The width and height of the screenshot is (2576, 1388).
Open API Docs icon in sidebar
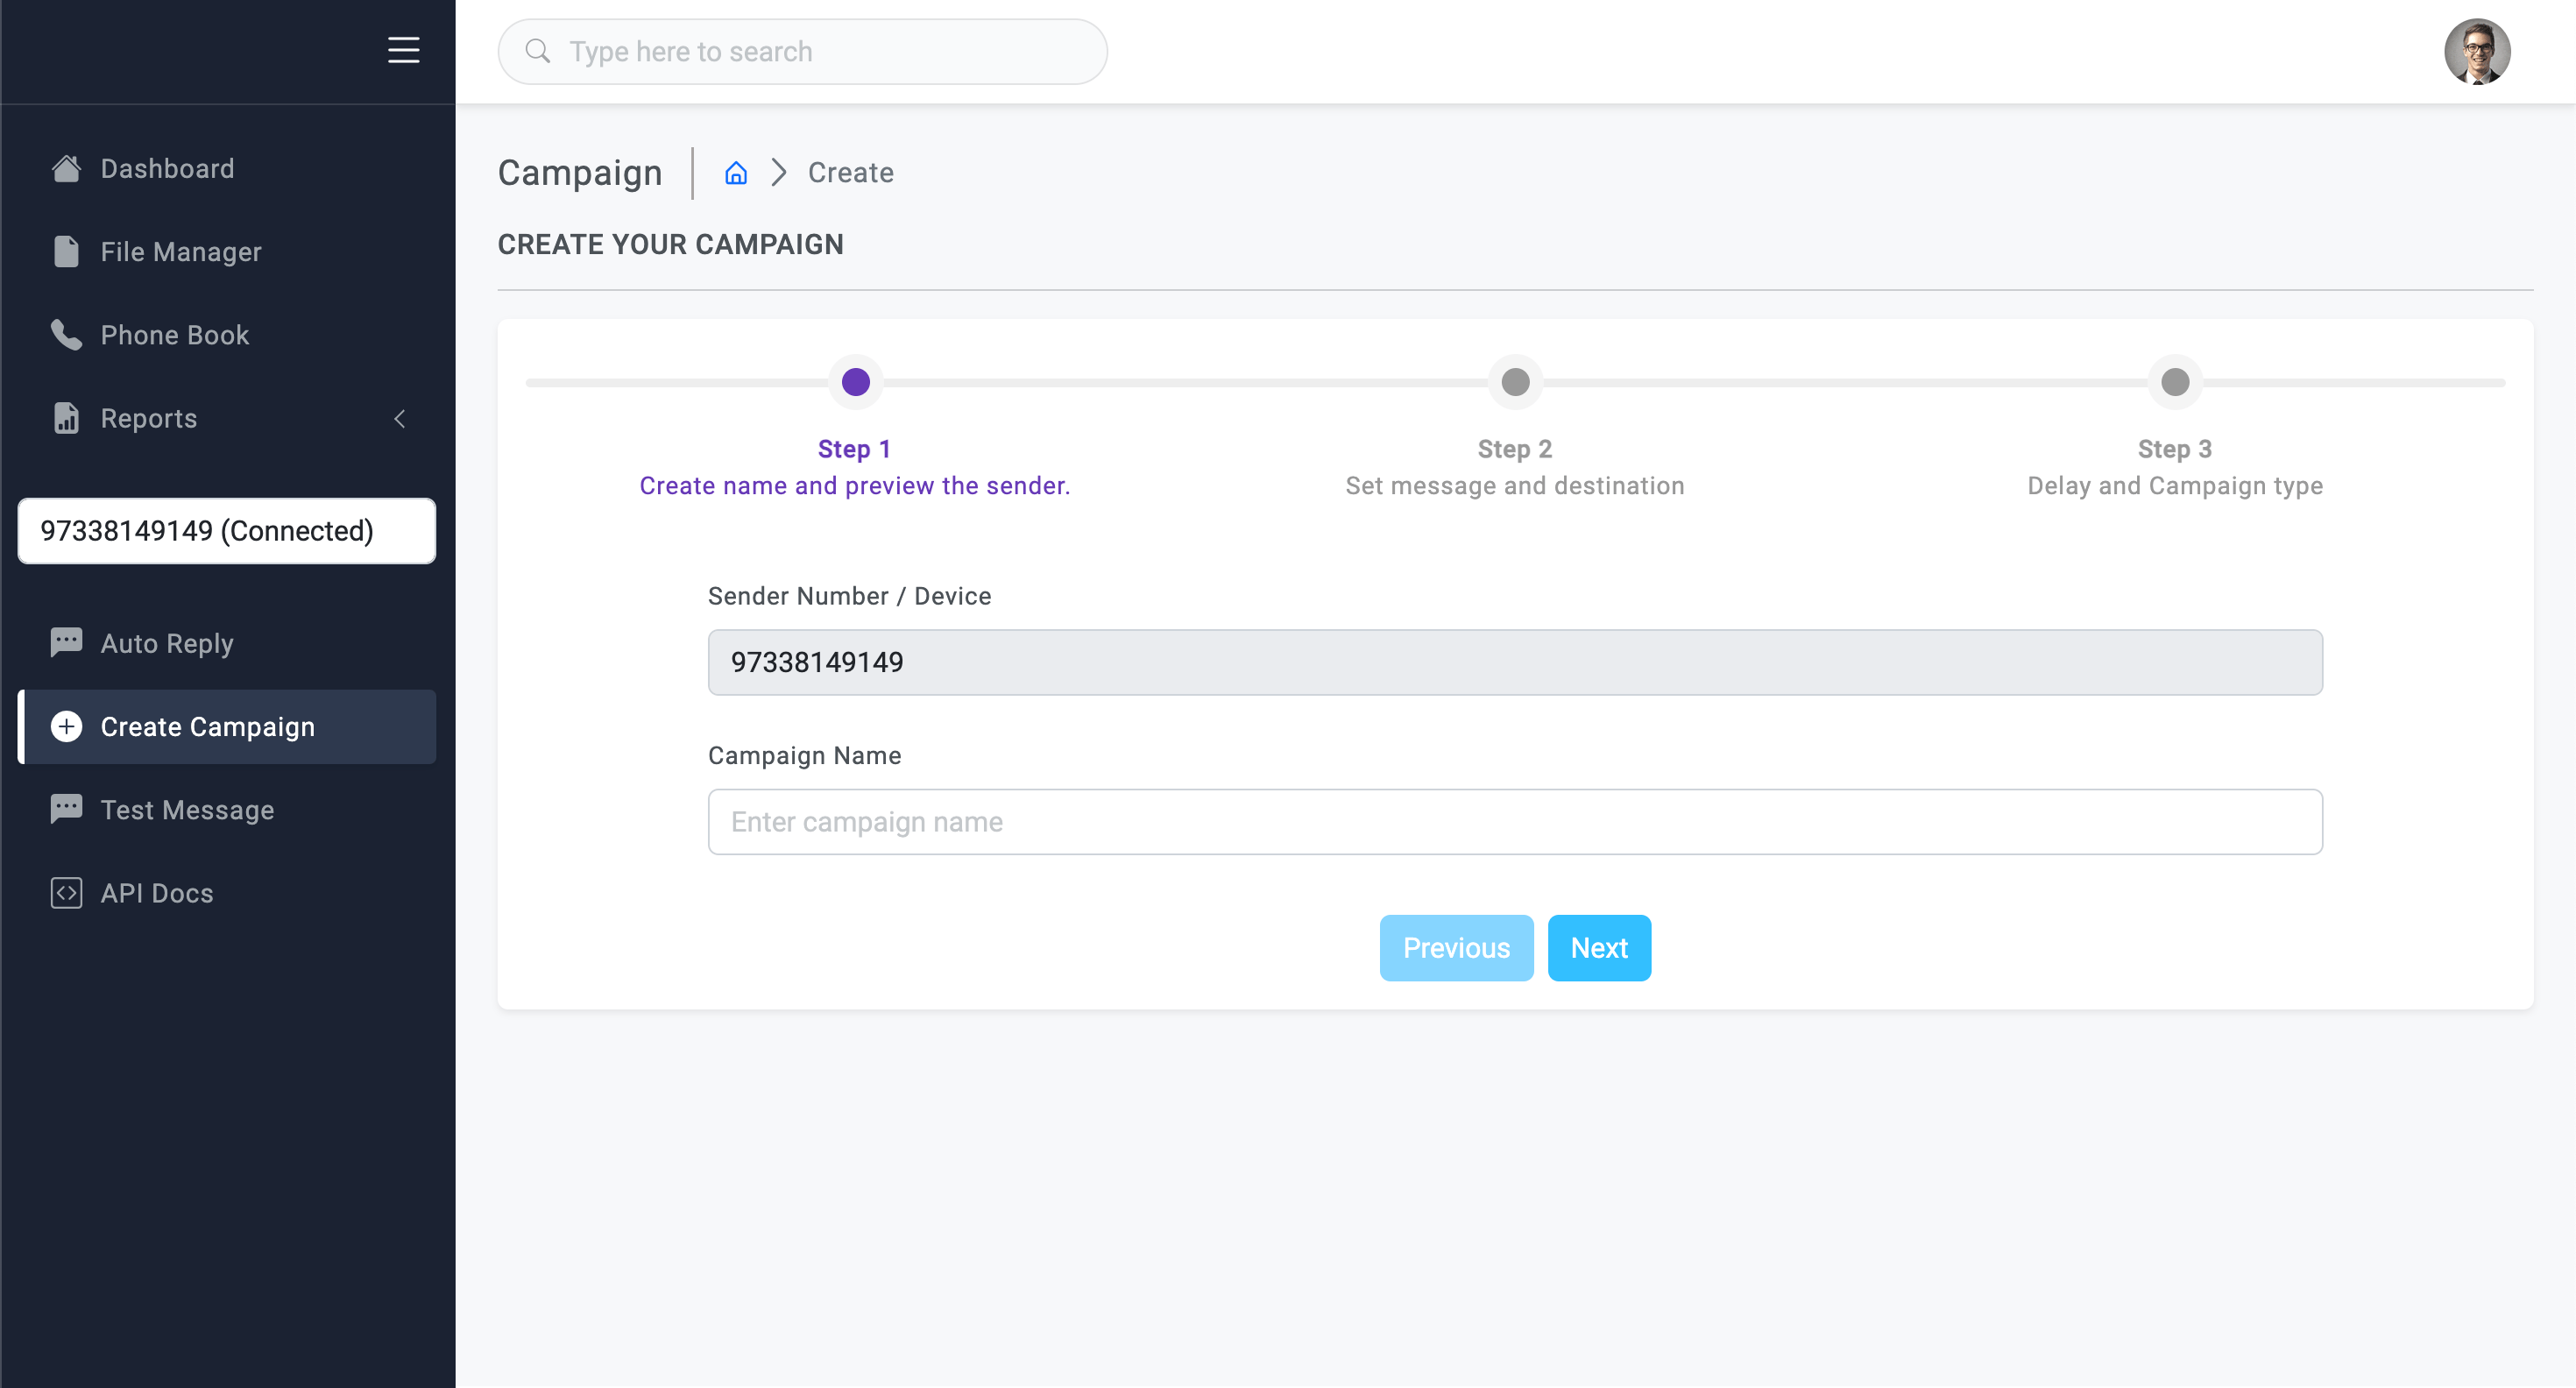click(x=65, y=892)
